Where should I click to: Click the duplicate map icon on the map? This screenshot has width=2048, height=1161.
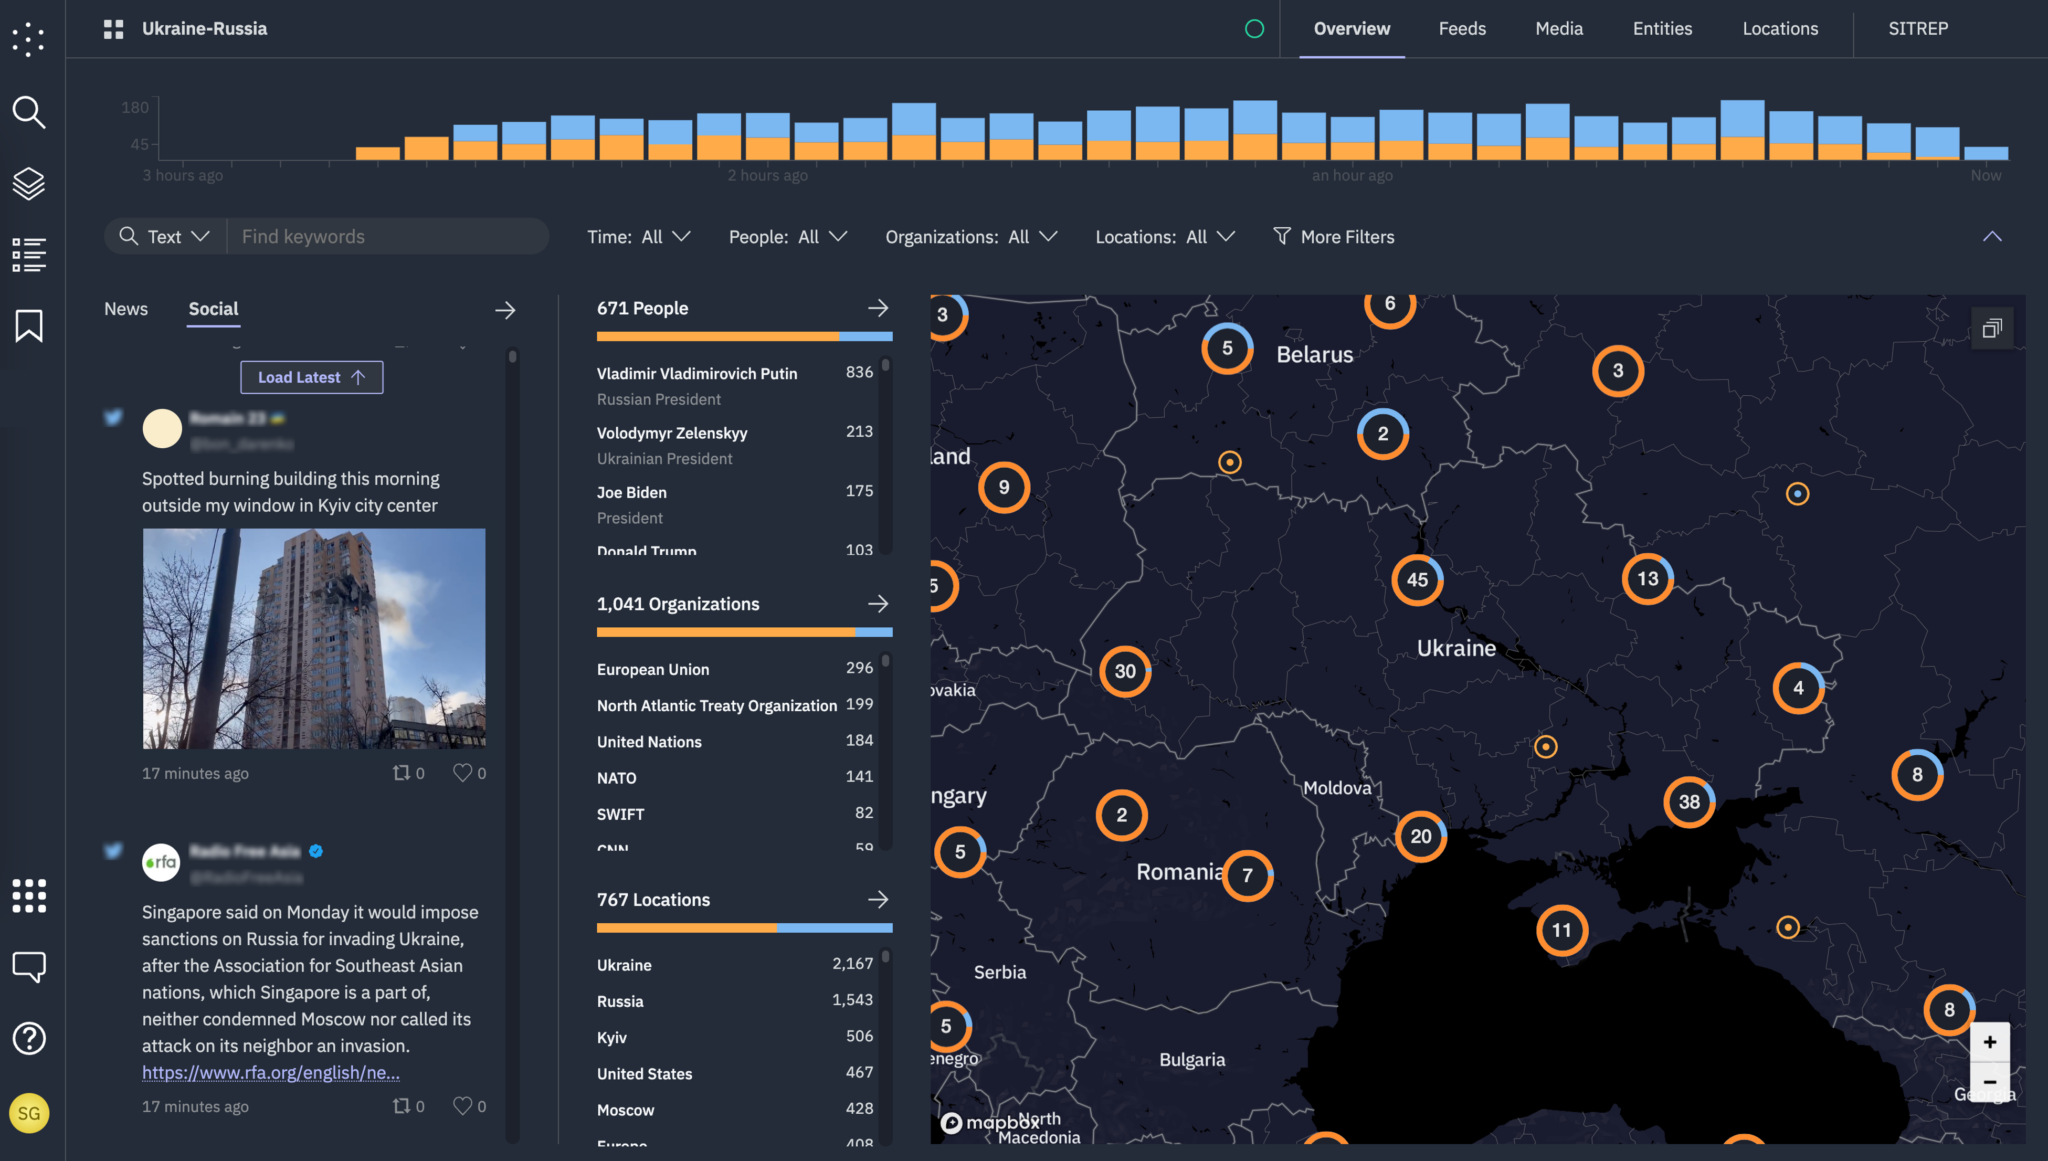pos(1992,328)
